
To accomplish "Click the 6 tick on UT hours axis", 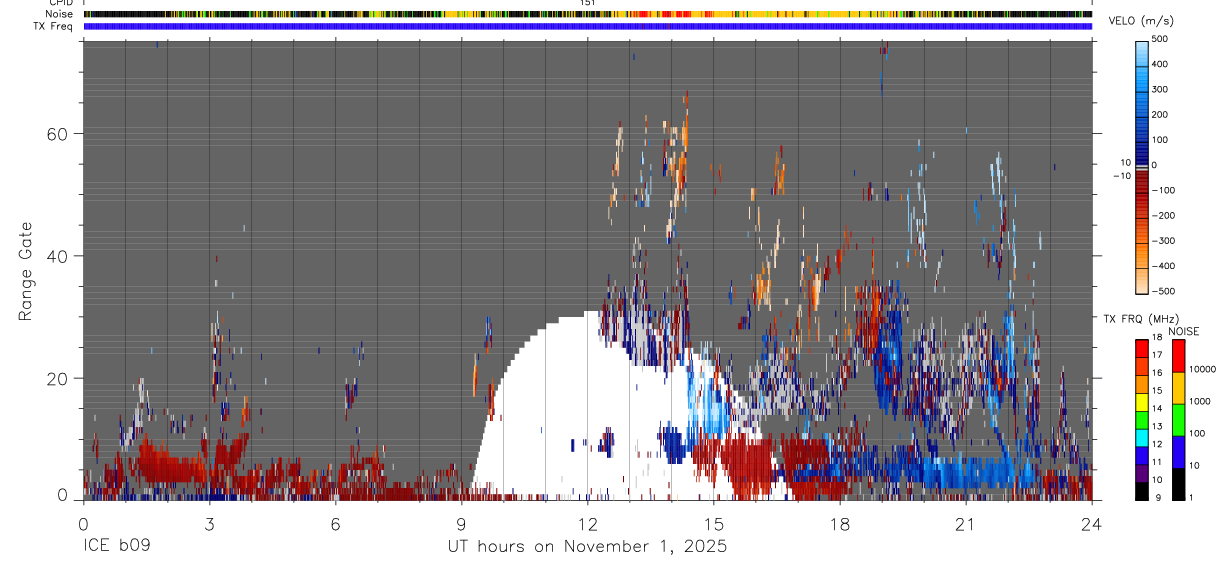I will point(335,523).
